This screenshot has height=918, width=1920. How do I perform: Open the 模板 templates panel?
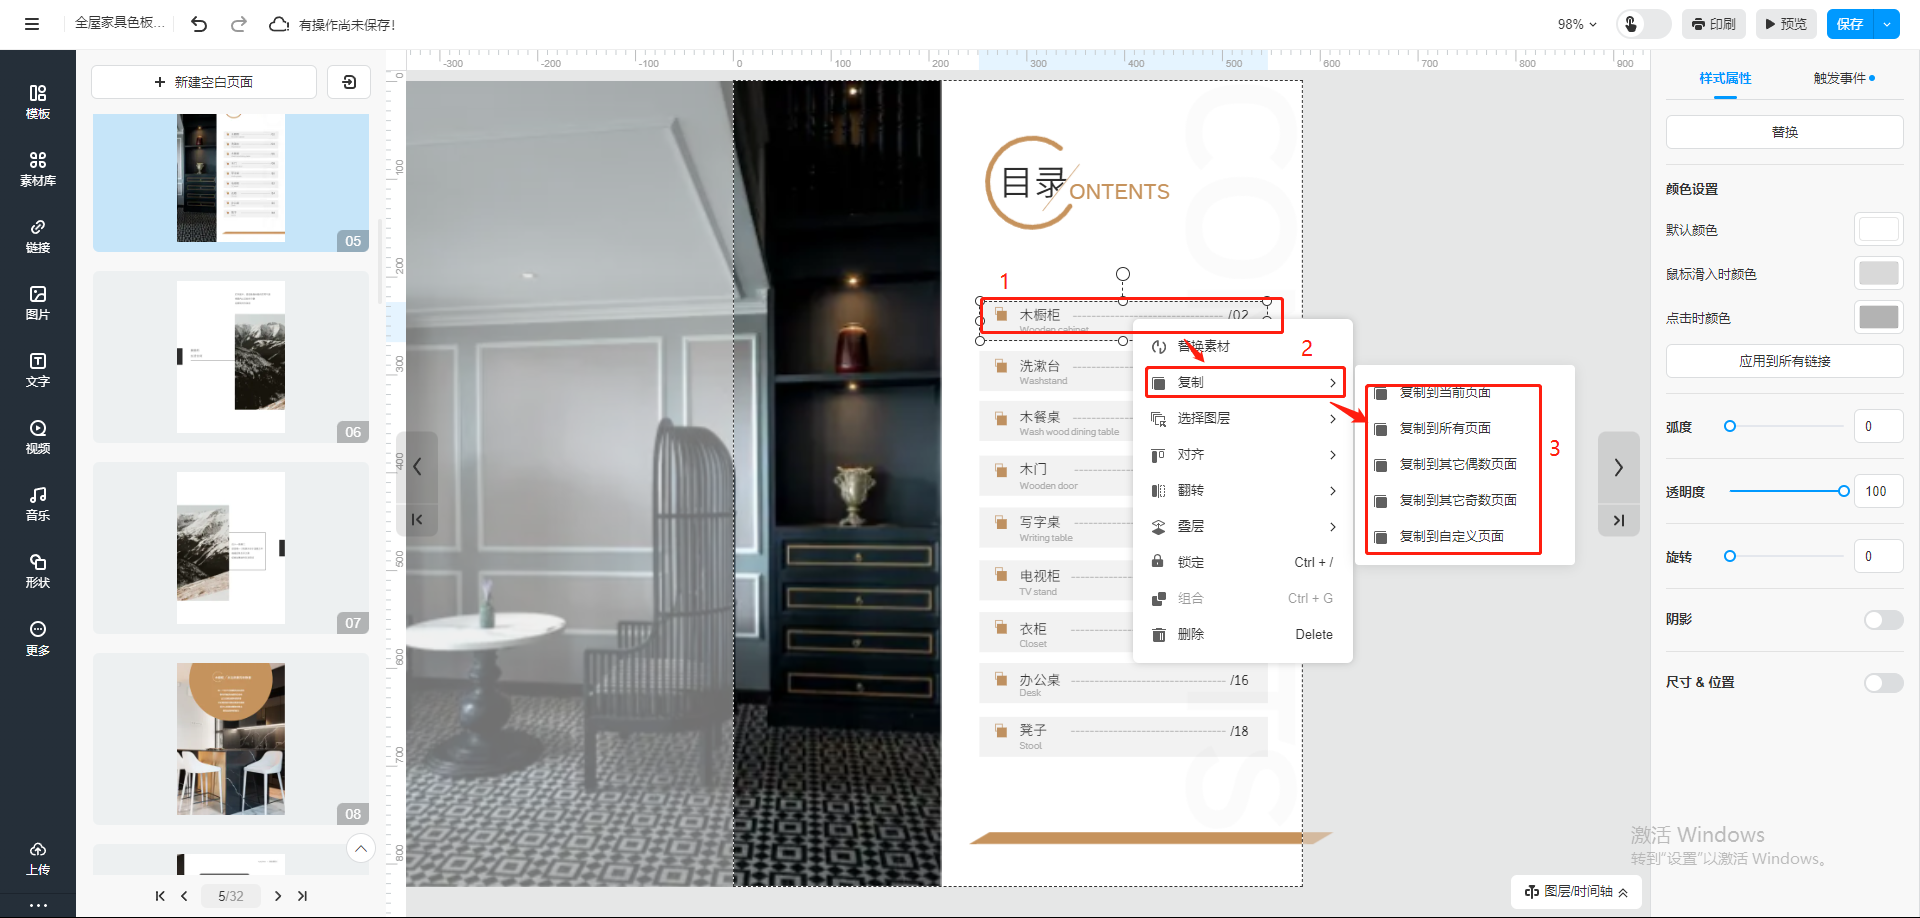(37, 102)
